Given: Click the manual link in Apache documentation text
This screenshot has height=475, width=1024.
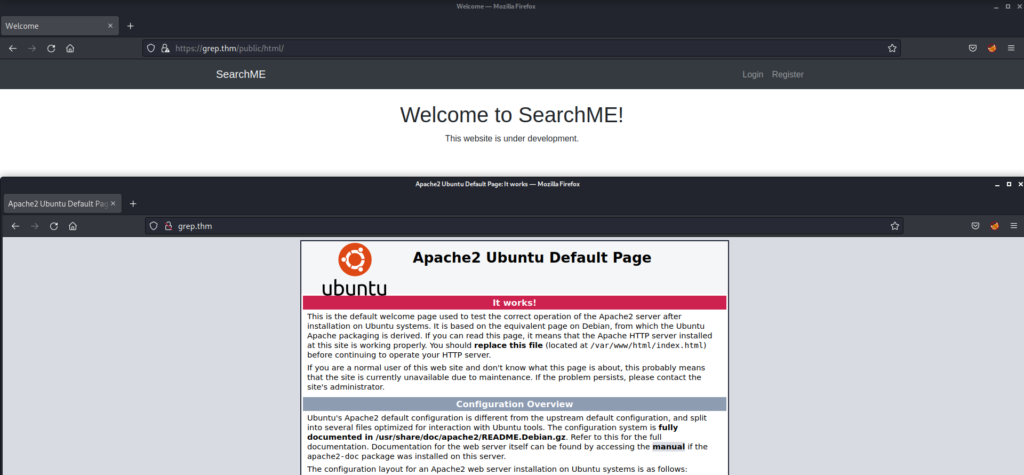Looking at the screenshot, I should tap(668, 447).
